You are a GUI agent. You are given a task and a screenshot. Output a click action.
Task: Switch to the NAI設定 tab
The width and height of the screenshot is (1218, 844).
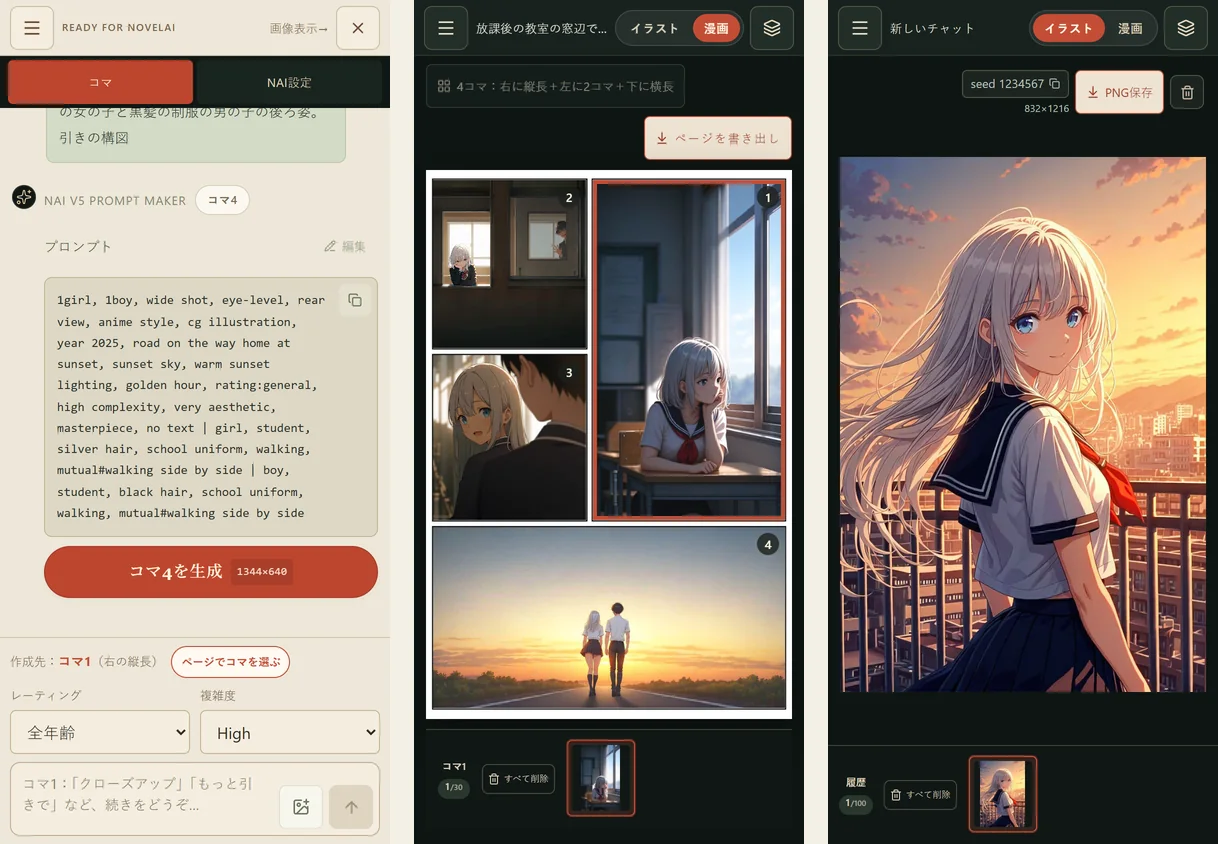coord(289,82)
